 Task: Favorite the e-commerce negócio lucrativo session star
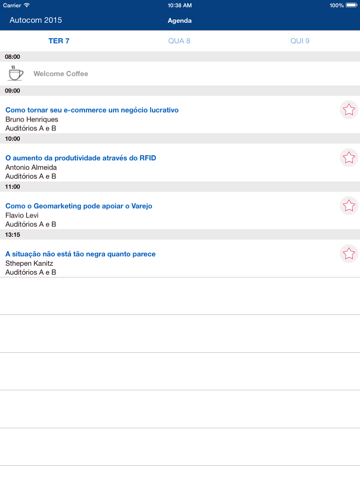click(x=349, y=110)
